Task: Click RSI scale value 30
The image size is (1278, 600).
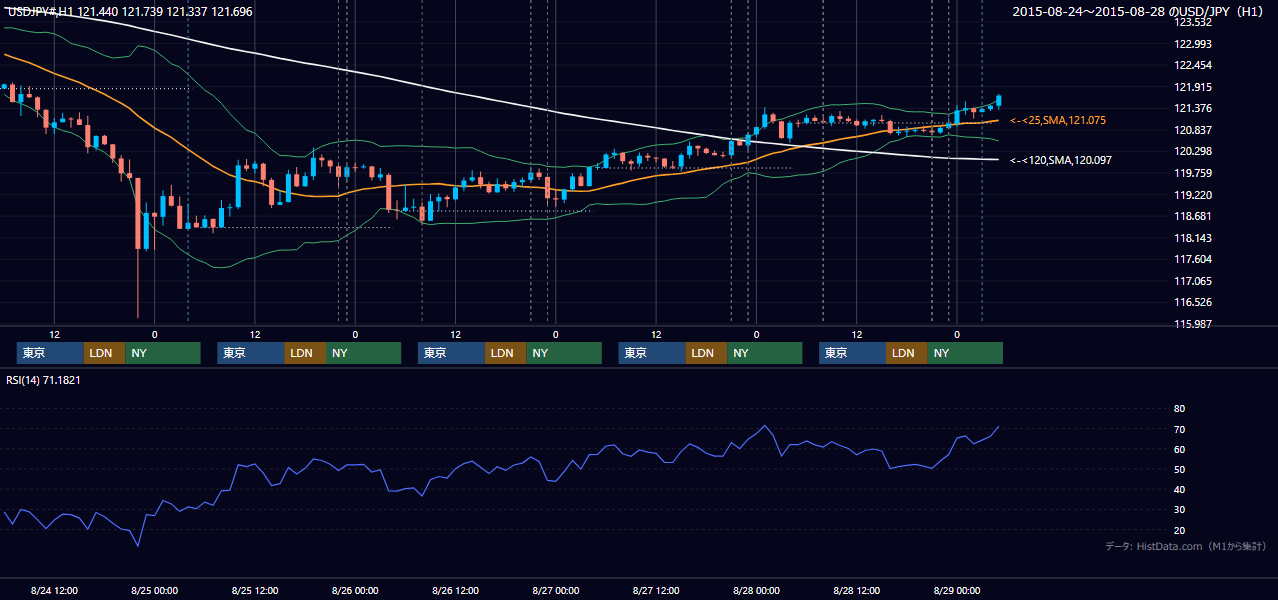Action: click(1179, 510)
